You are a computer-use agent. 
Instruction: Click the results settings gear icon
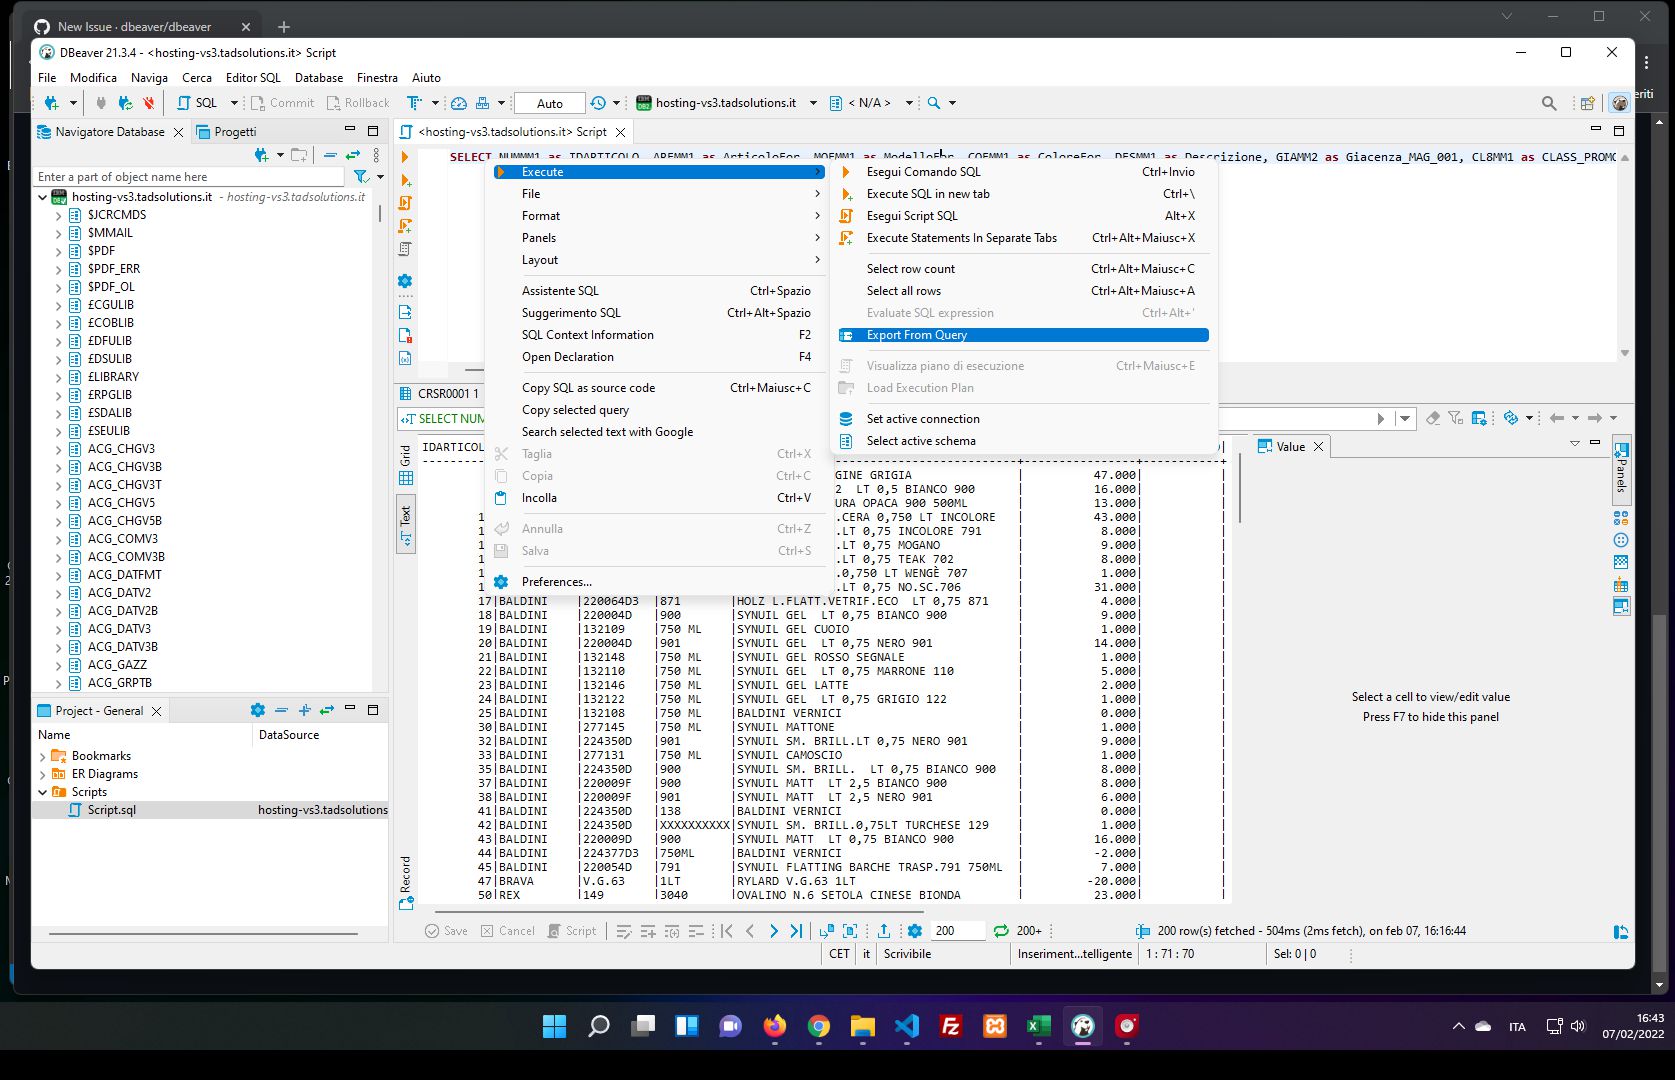[914, 931]
